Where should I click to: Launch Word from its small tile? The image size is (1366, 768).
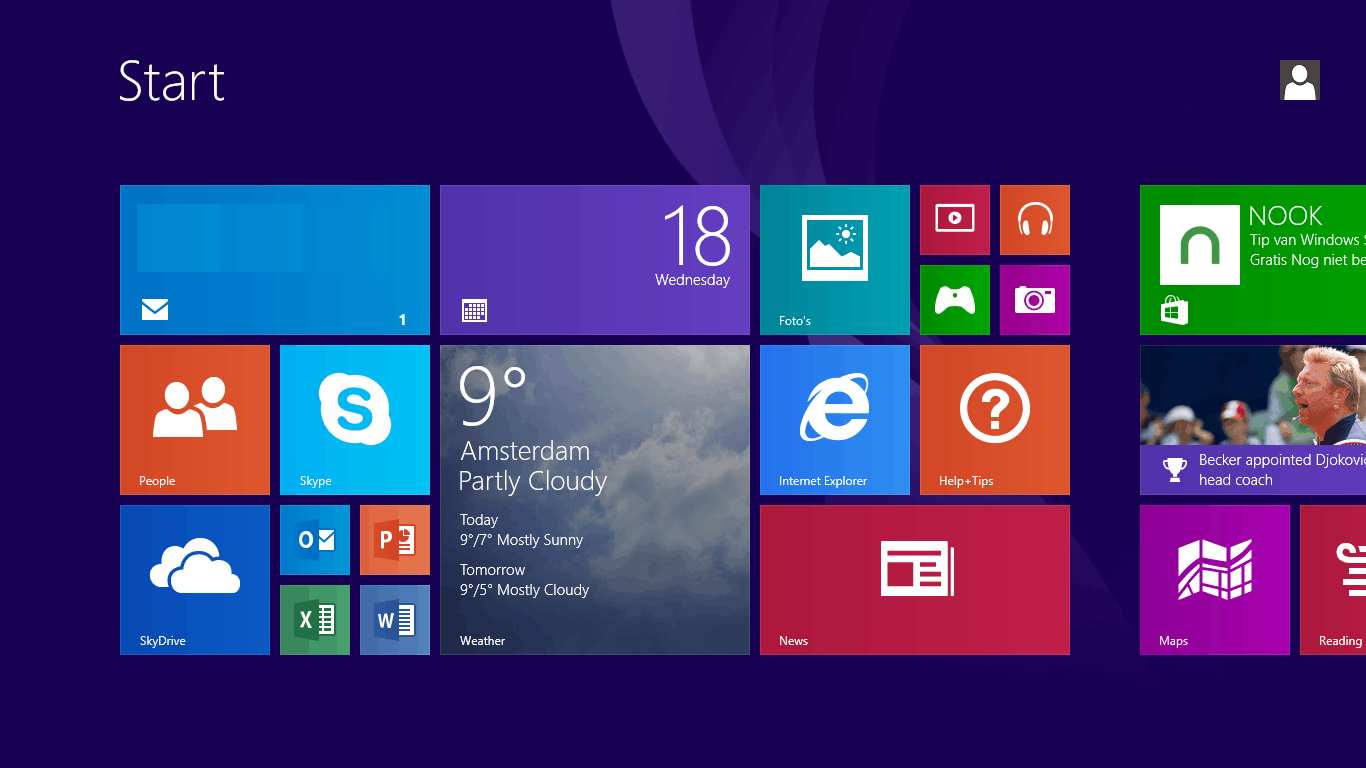(395, 620)
